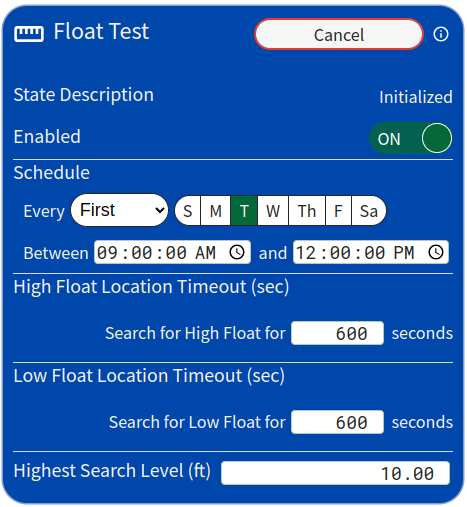Toggle Saturday (Sa) in the schedule
The height and width of the screenshot is (507, 467).
pos(369,211)
